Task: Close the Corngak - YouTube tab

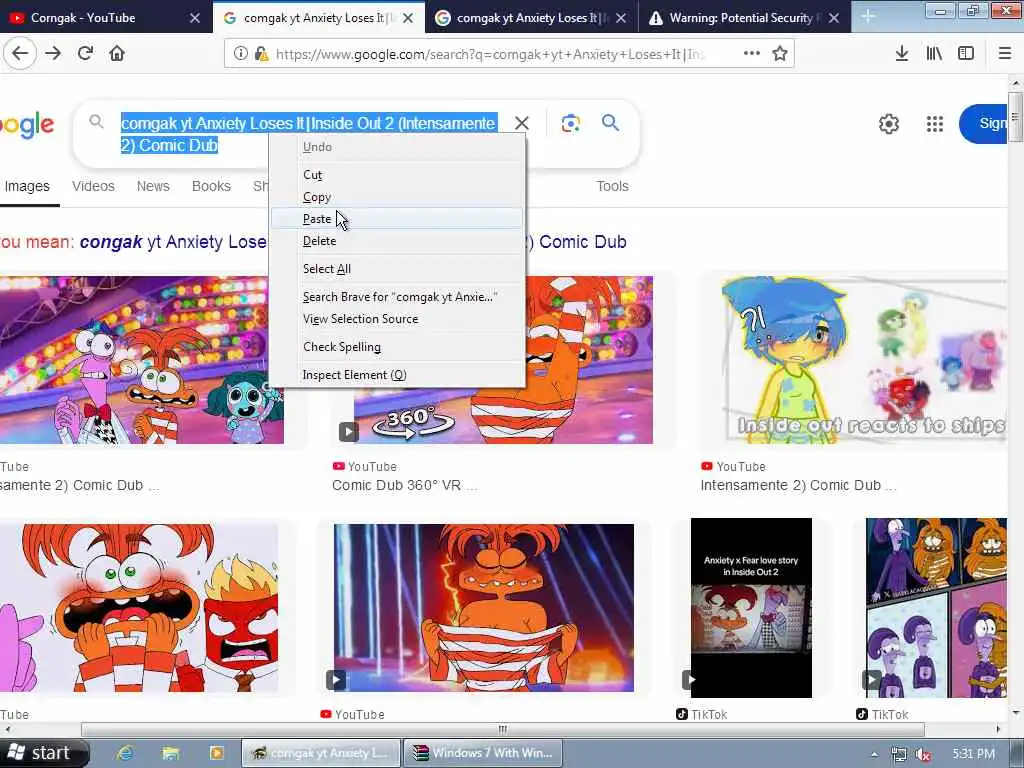Action: coord(195,18)
